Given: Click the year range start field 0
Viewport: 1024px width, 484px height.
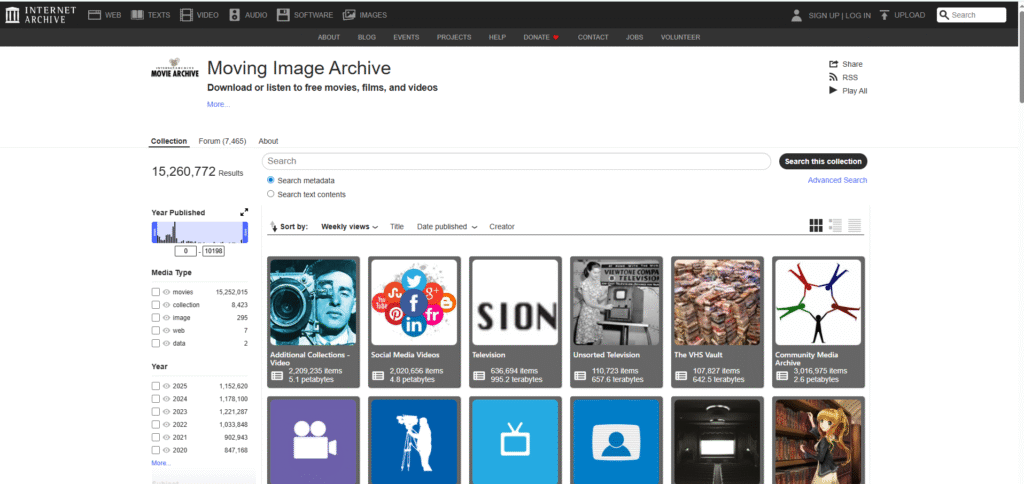Looking at the screenshot, I should click(x=185, y=251).
